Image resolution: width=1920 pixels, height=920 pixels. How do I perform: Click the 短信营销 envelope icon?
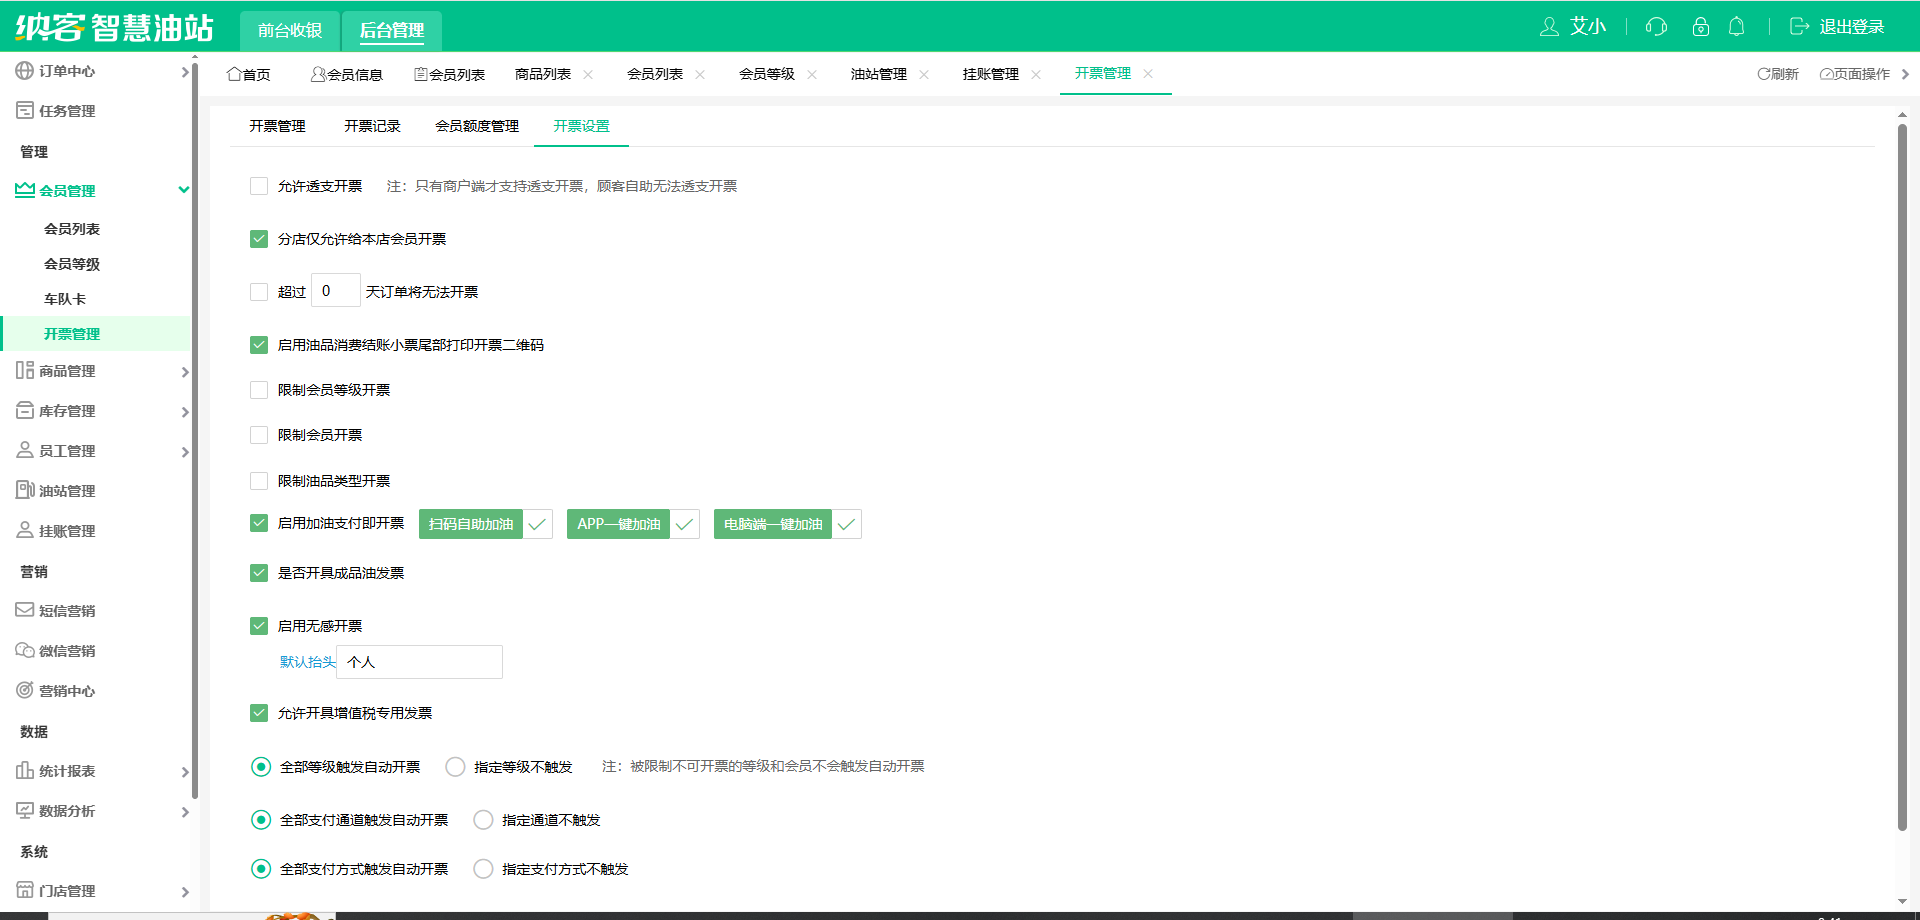[x=25, y=610]
